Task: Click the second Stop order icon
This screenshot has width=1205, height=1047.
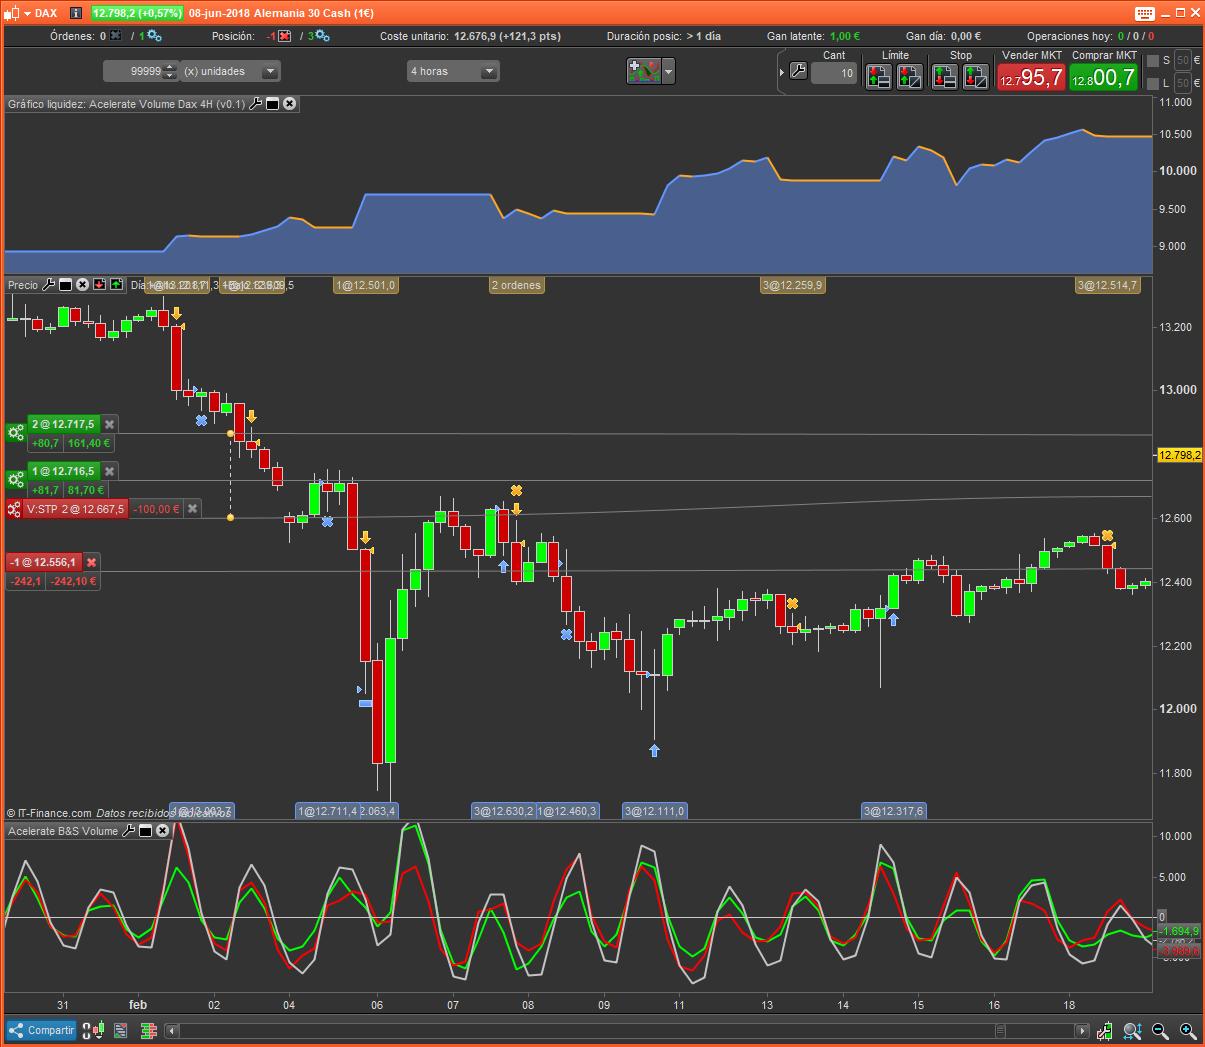Action: [976, 76]
